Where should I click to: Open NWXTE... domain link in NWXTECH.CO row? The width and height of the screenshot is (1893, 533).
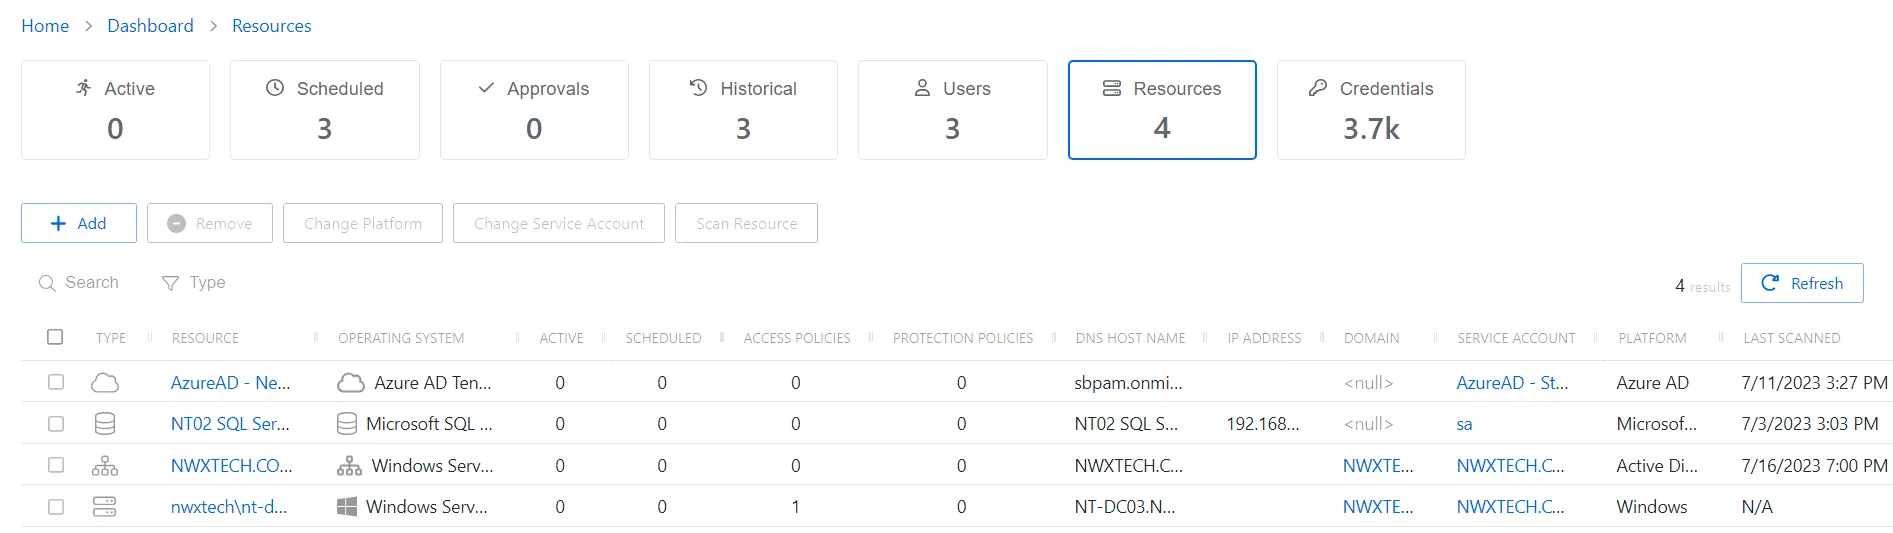tap(1378, 466)
